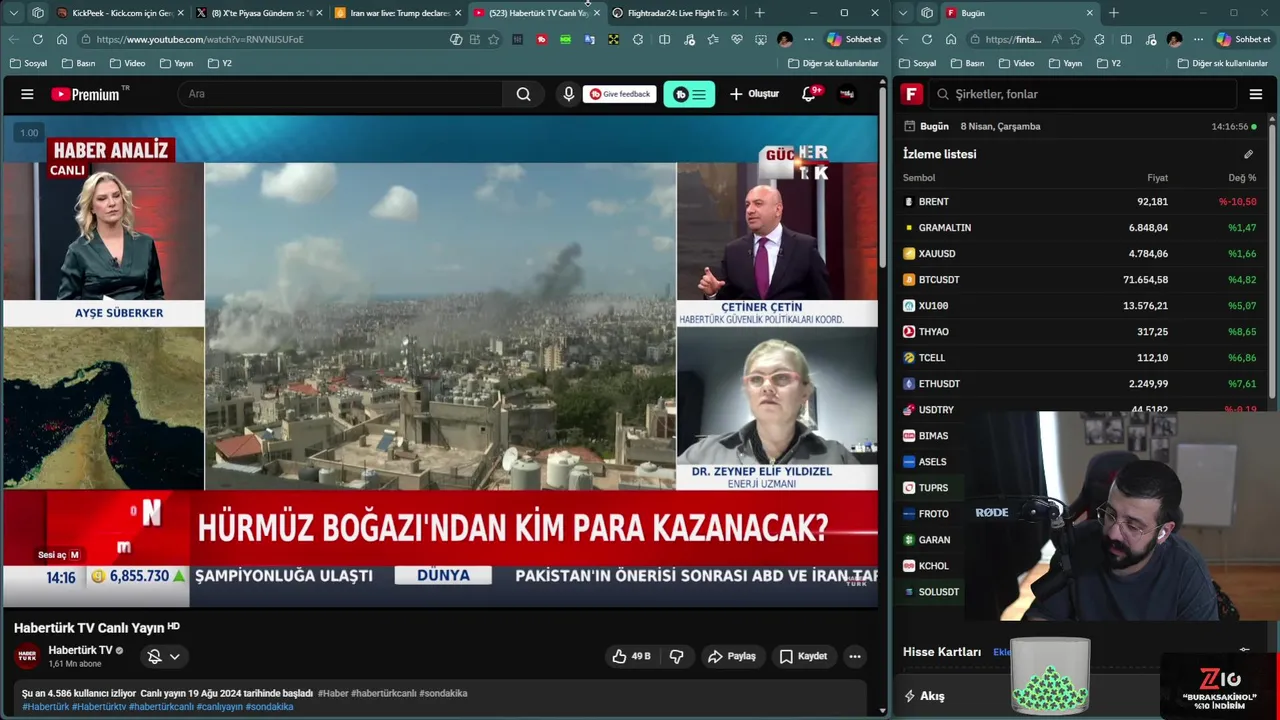Select THYAO row in watchlist

[1079, 331]
